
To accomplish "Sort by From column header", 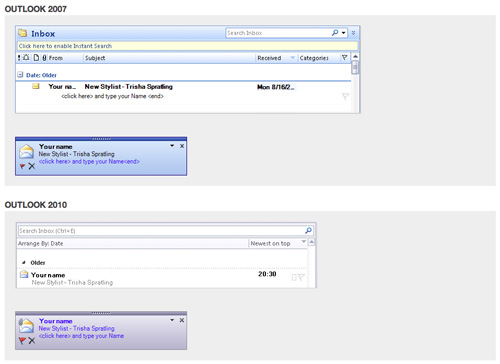I will (x=56, y=58).
